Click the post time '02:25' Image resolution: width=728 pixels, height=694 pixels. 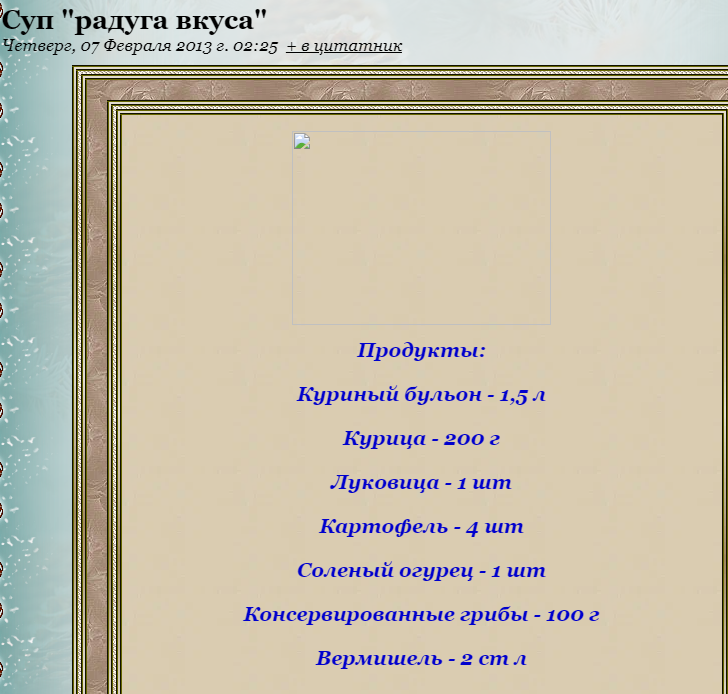[257, 46]
